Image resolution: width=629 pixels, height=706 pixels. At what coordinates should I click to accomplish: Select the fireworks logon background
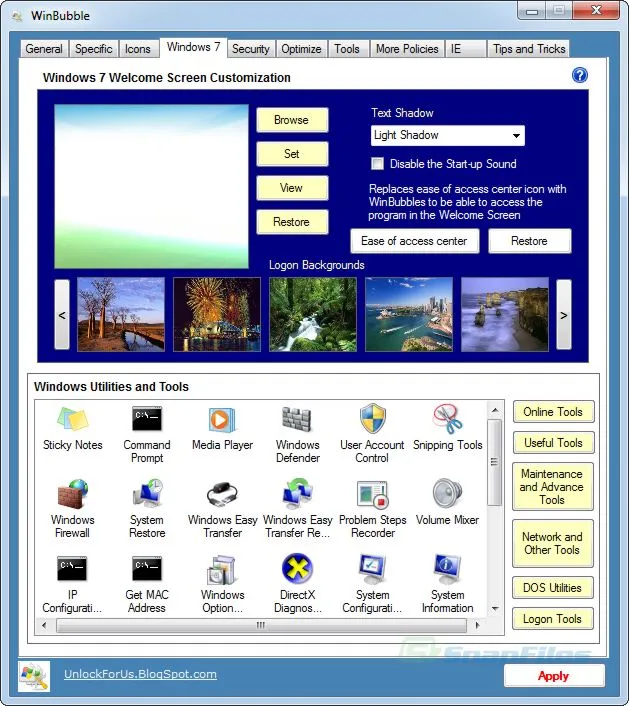pos(217,314)
